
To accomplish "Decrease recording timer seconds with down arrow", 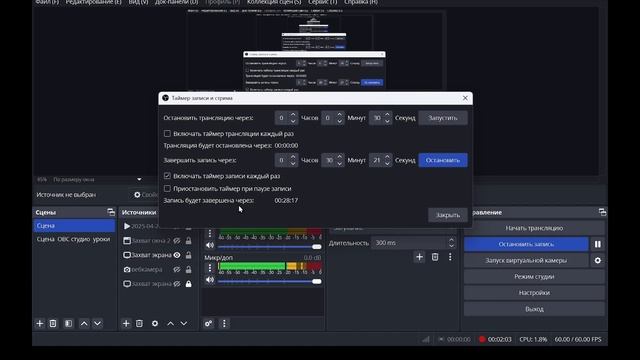I will click(387, 164).
